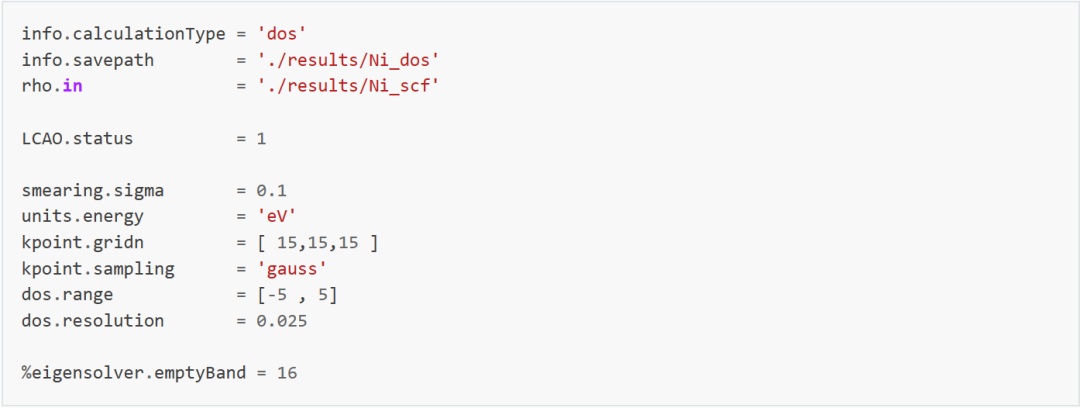1080x408 pixels.
Task: Click the './results/Ni_scf' input path string
Action: [x=348, y=87]
